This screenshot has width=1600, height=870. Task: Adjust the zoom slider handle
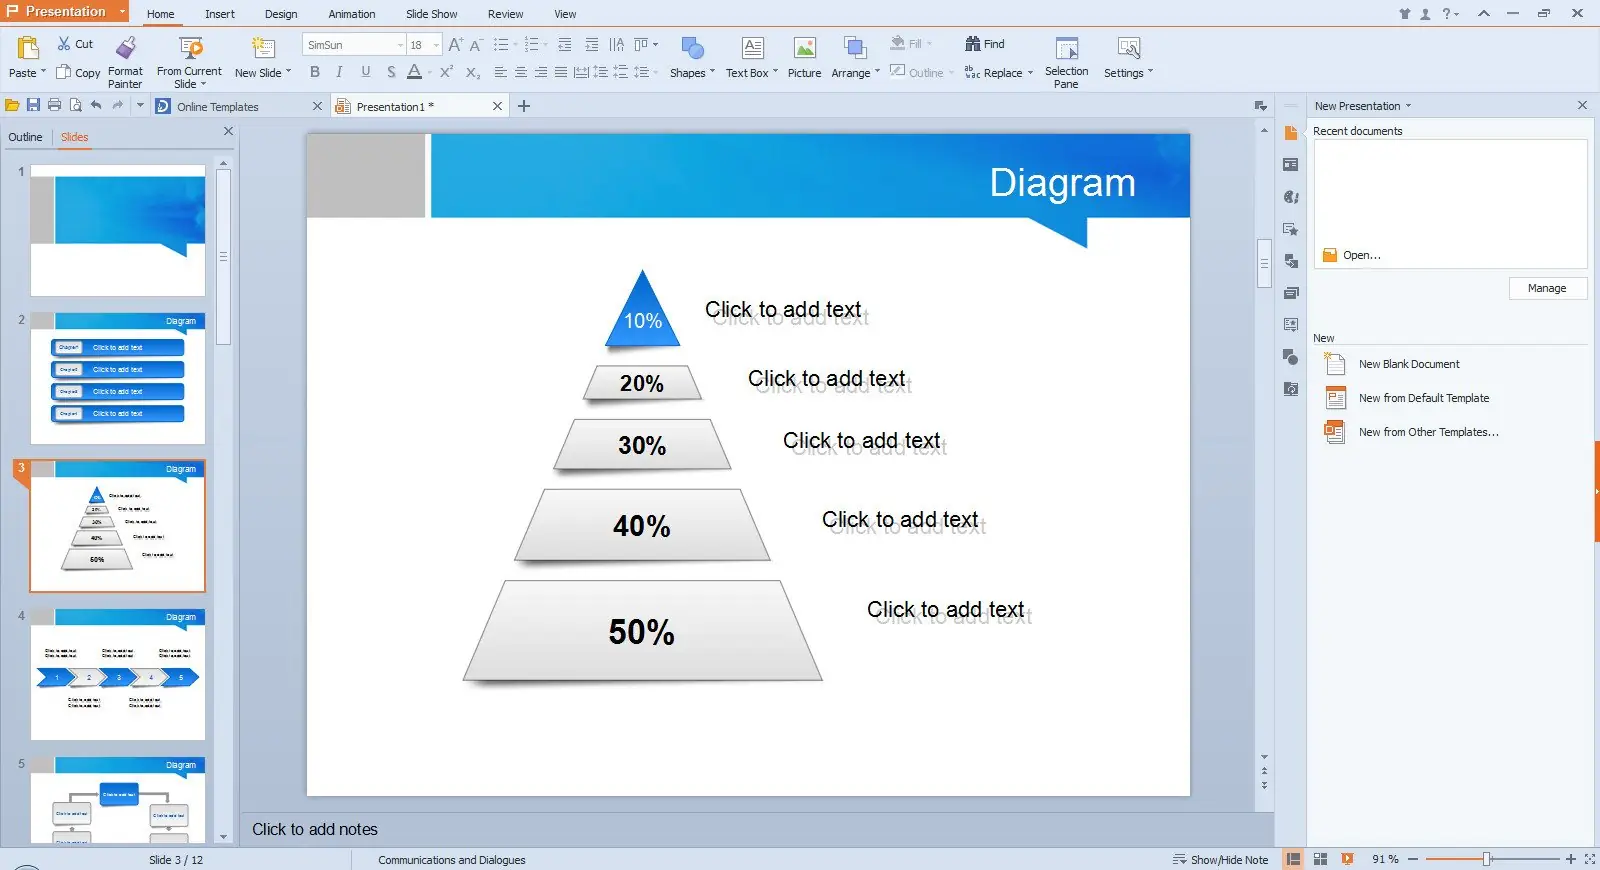pos(1487,859)
